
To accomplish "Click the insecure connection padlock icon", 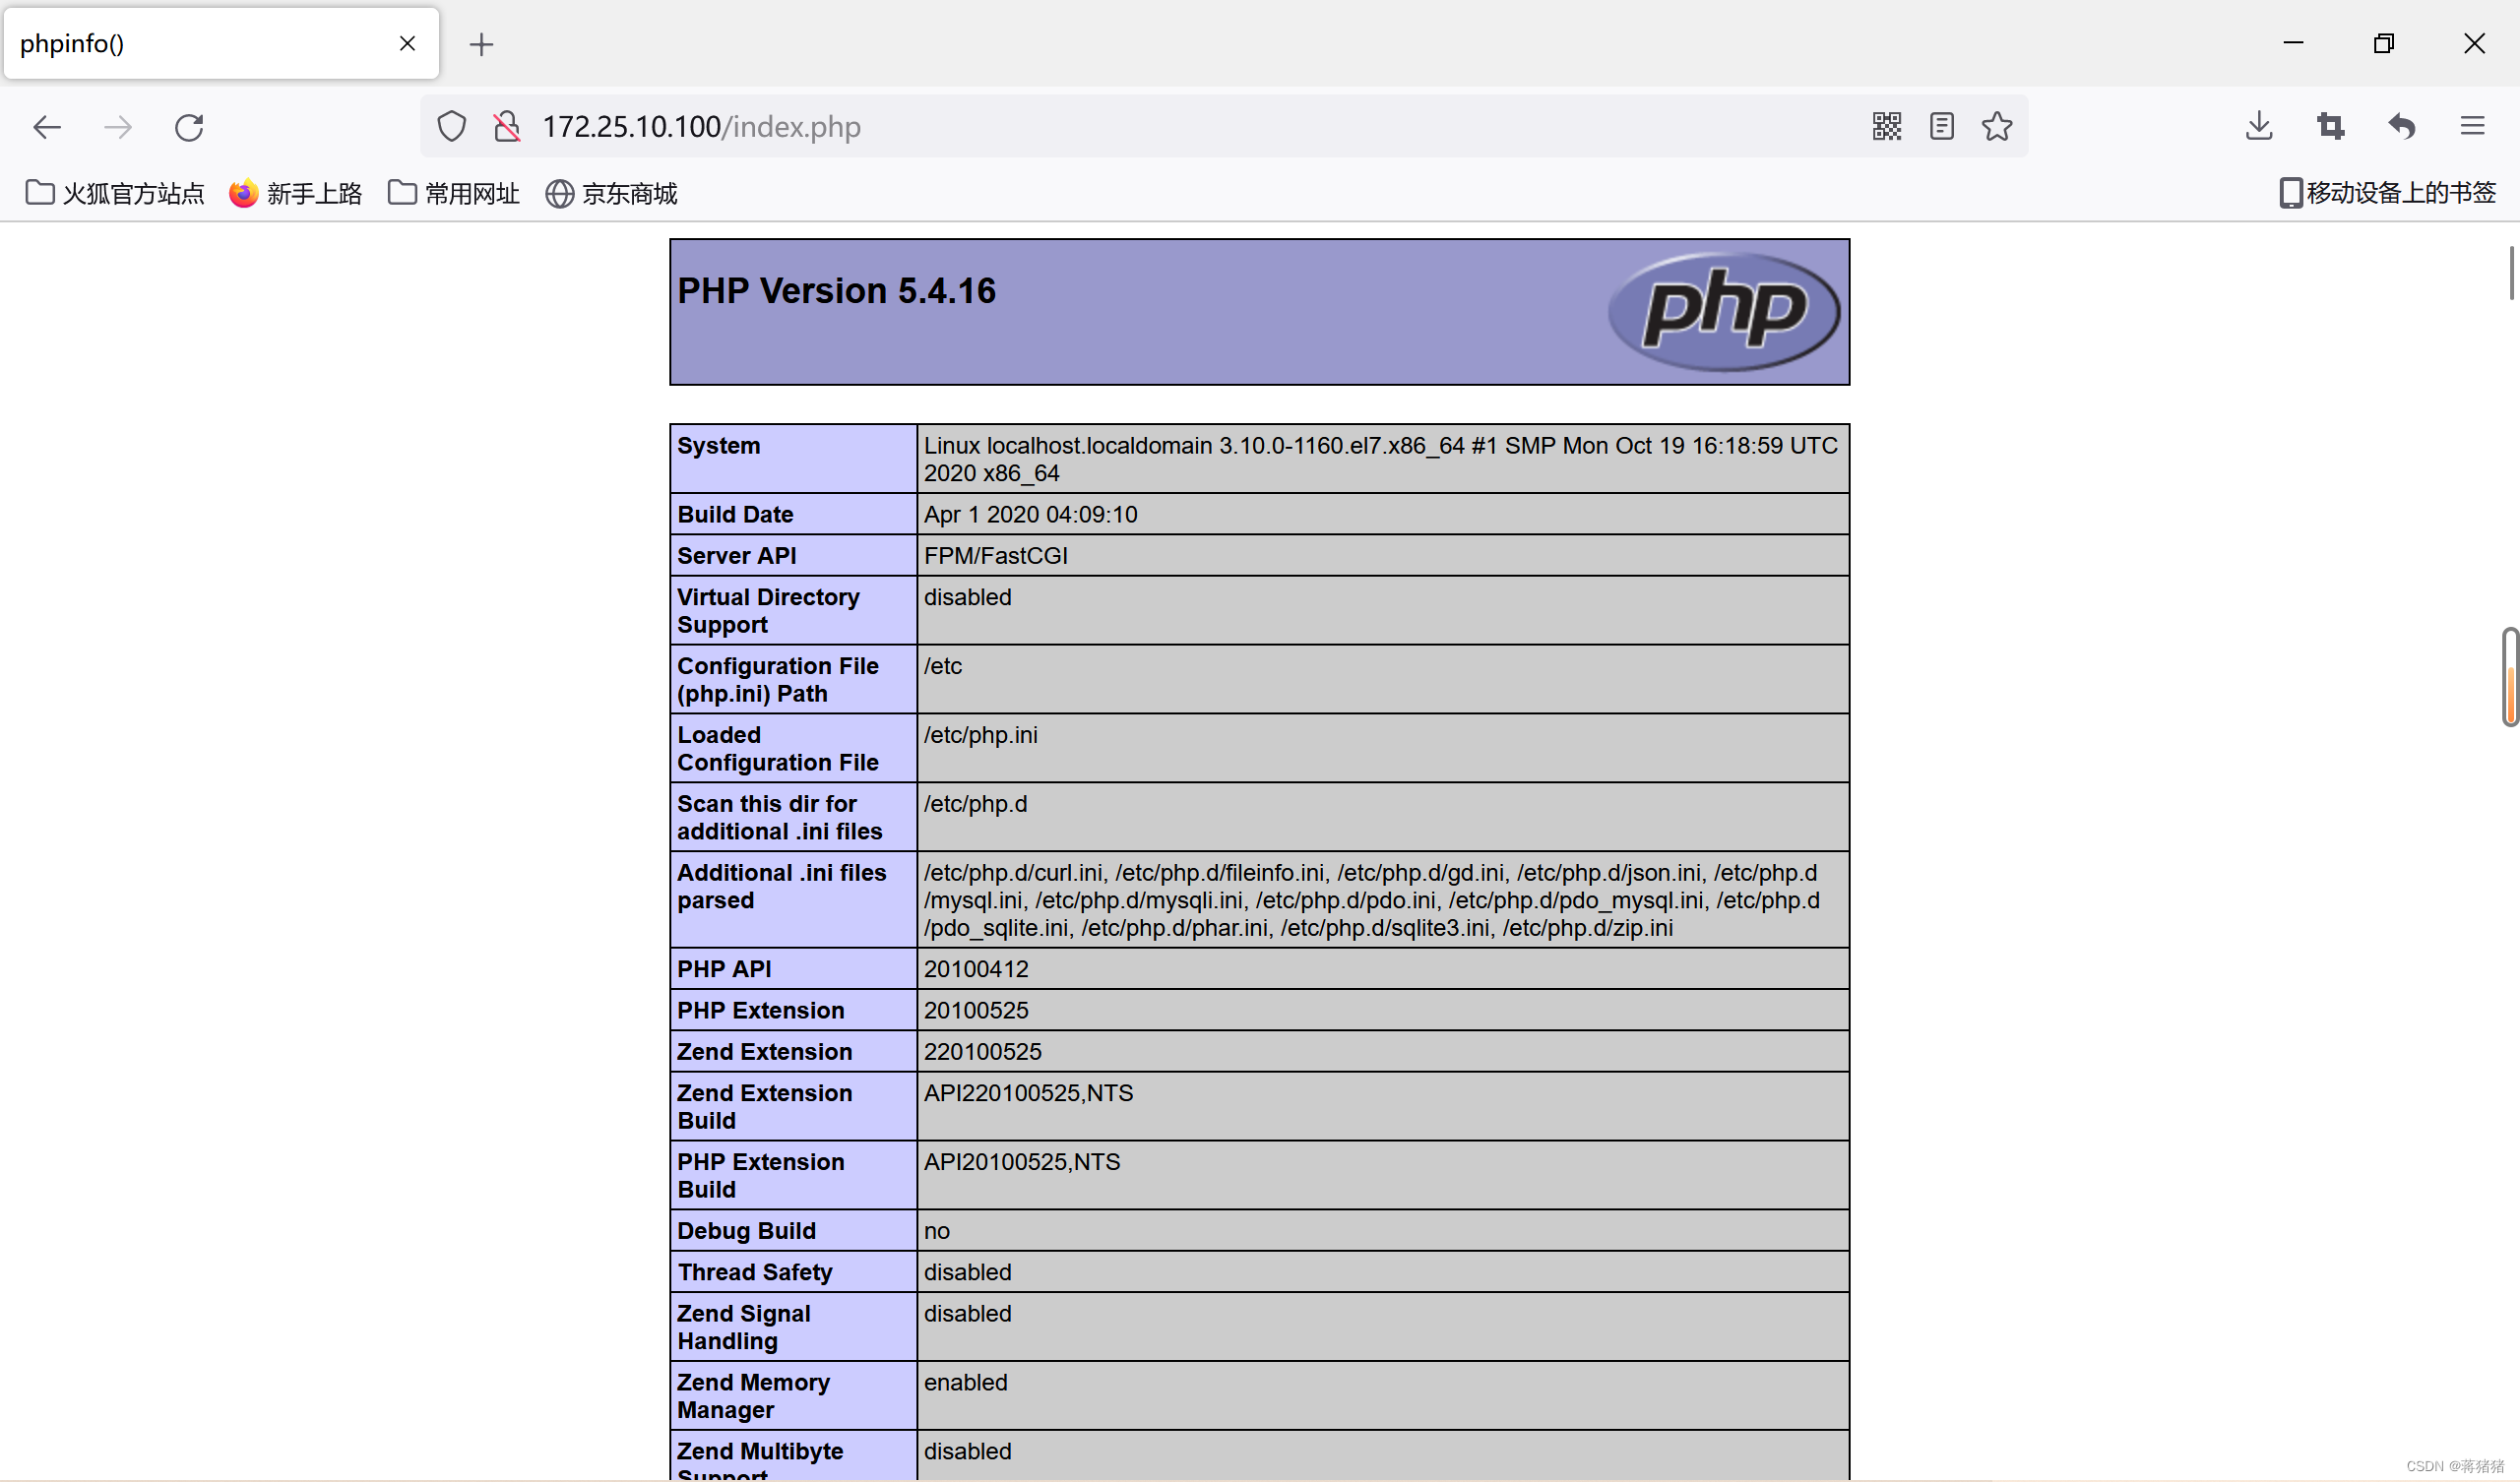I will point(507,127).
